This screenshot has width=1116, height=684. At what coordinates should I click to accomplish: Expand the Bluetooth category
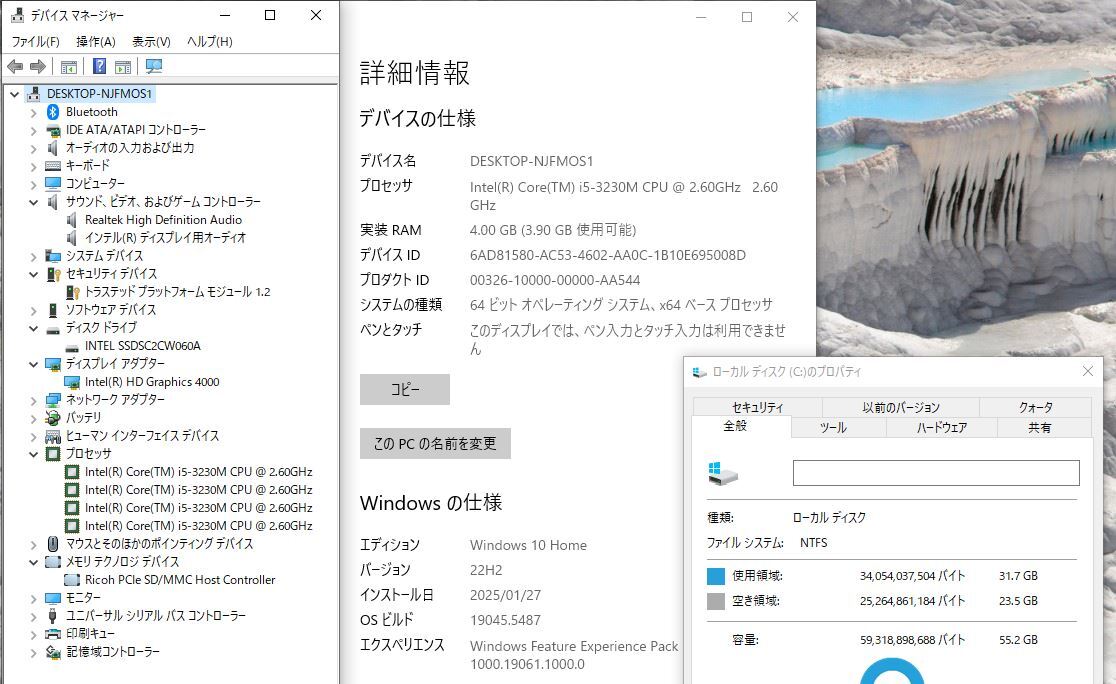click(33, 112)
